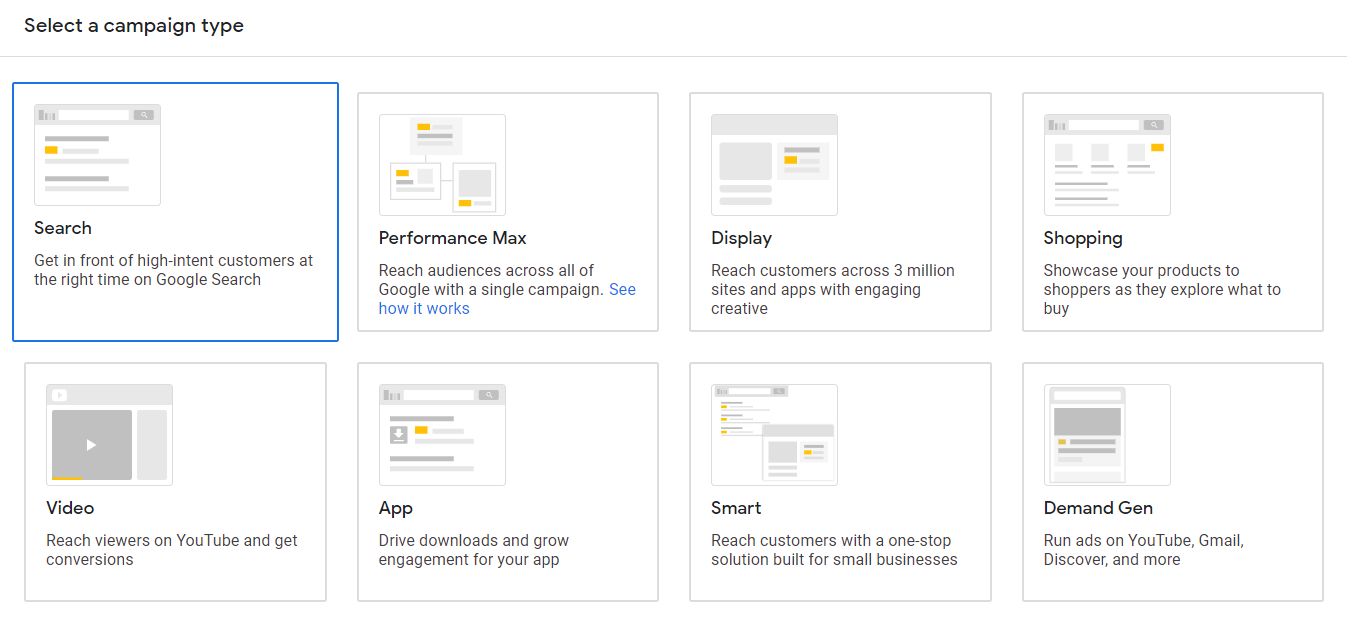Click 'Reach customers across 3 million sites' text
1347x628 pixels.
pos(832,289)
